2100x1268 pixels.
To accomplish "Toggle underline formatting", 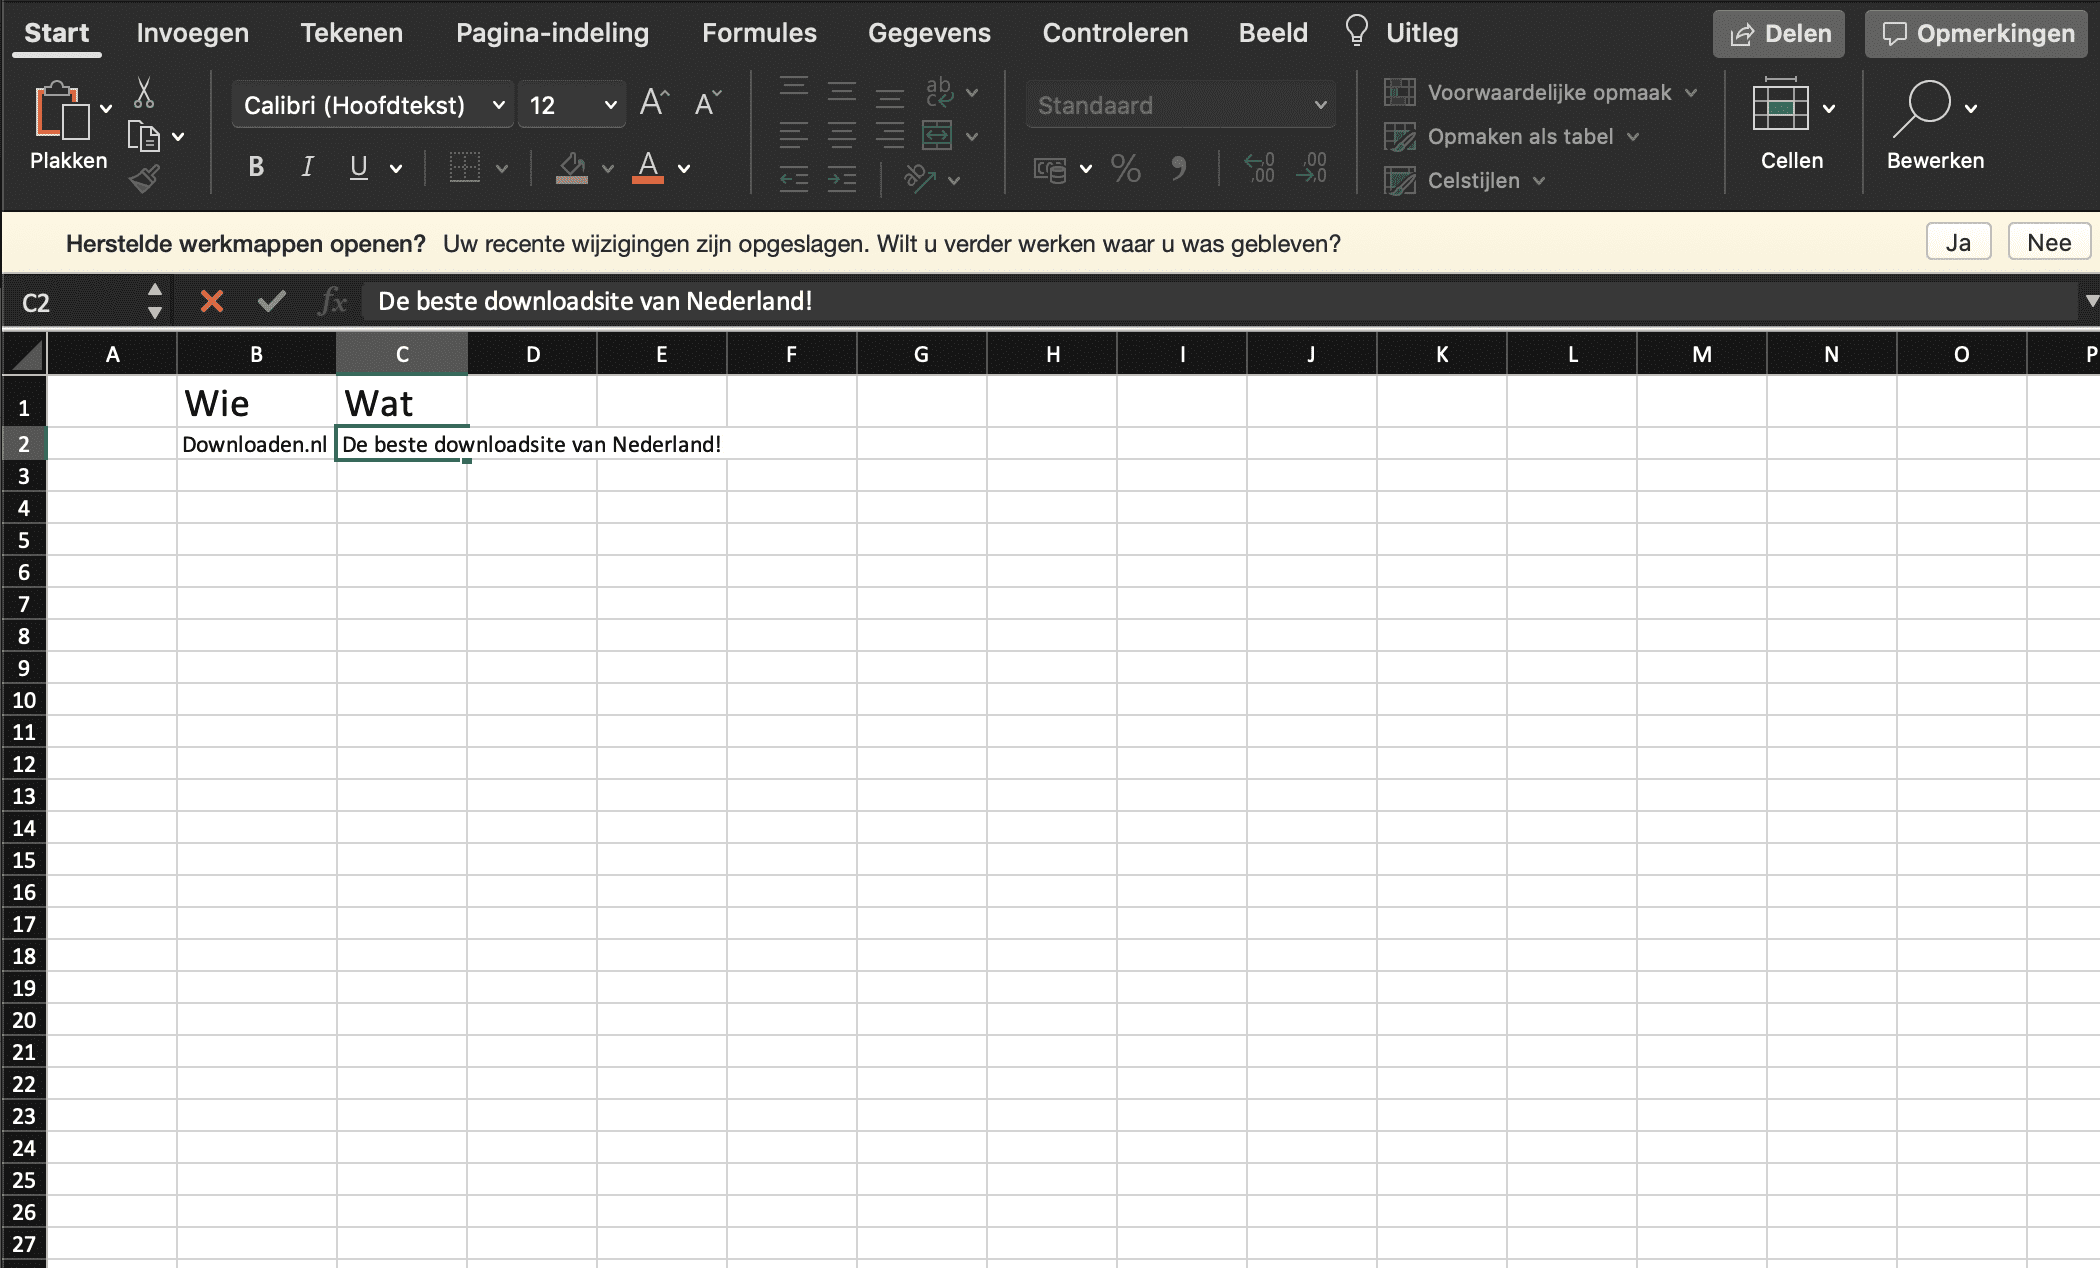I will pos(359,167).
